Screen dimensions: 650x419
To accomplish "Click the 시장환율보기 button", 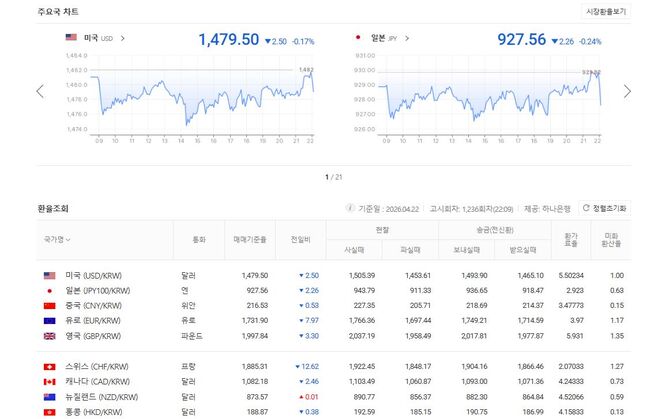I will click(x=606, y=11).
